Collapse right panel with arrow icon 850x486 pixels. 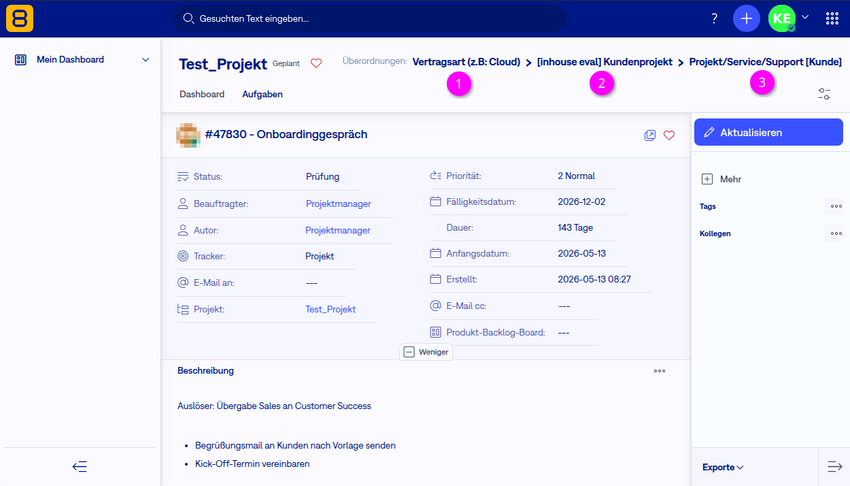pyautogui.click(x=834, y=466)
